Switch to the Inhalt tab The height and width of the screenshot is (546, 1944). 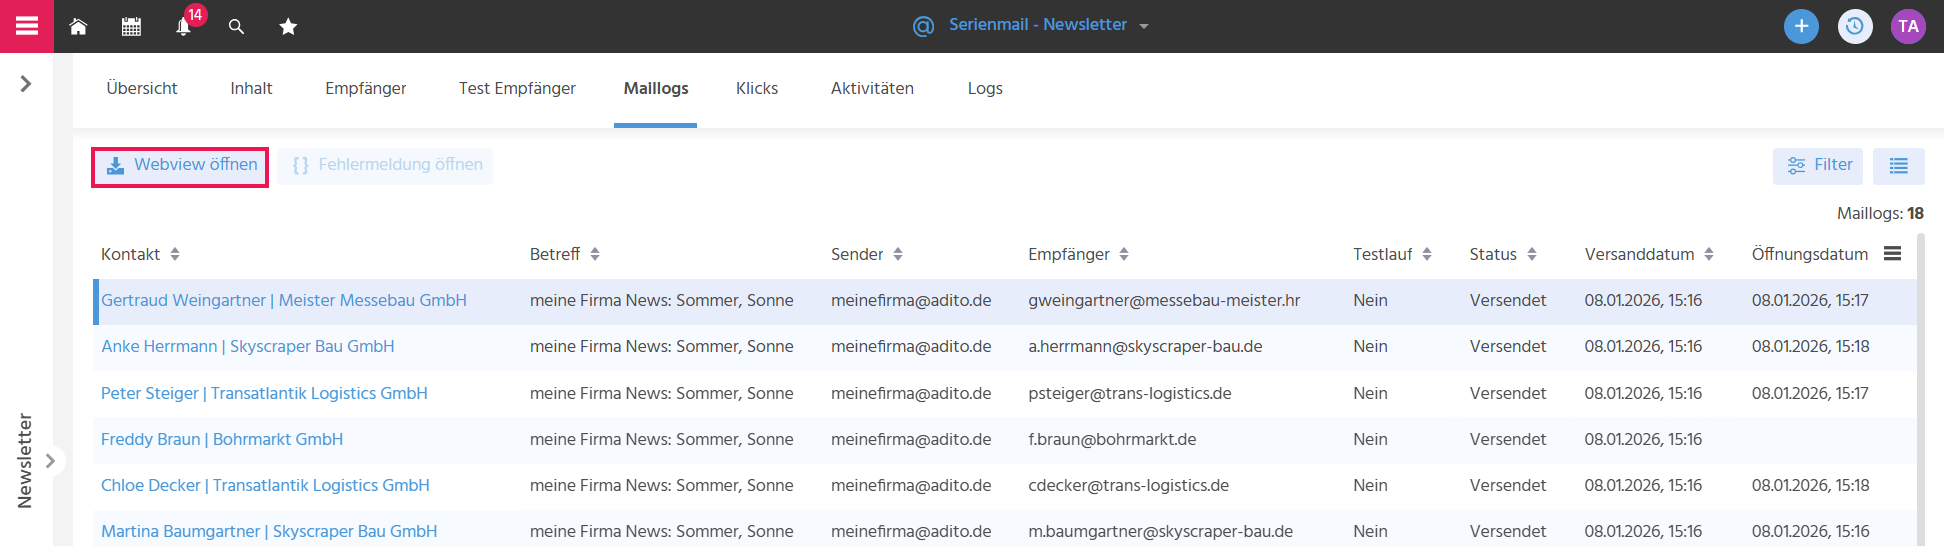(x=251, y=88)
